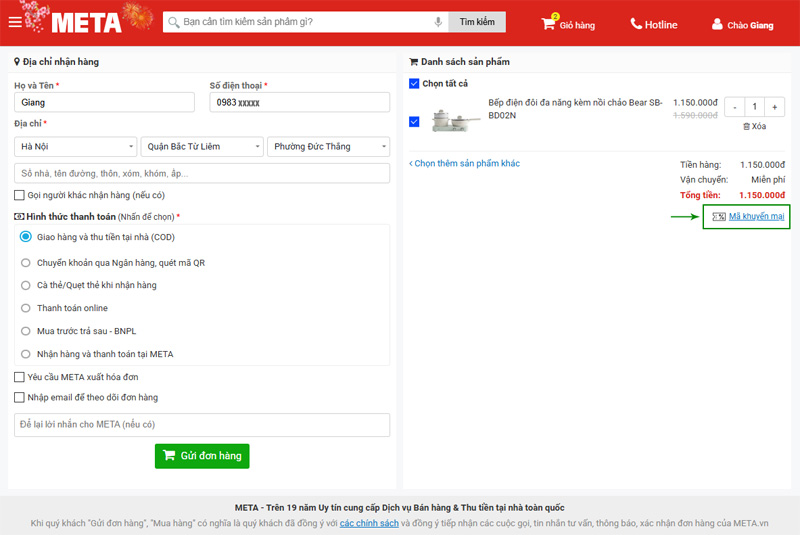Delete the product with the Xóa trash icon
800x535 pixels.
pos(746,127)
